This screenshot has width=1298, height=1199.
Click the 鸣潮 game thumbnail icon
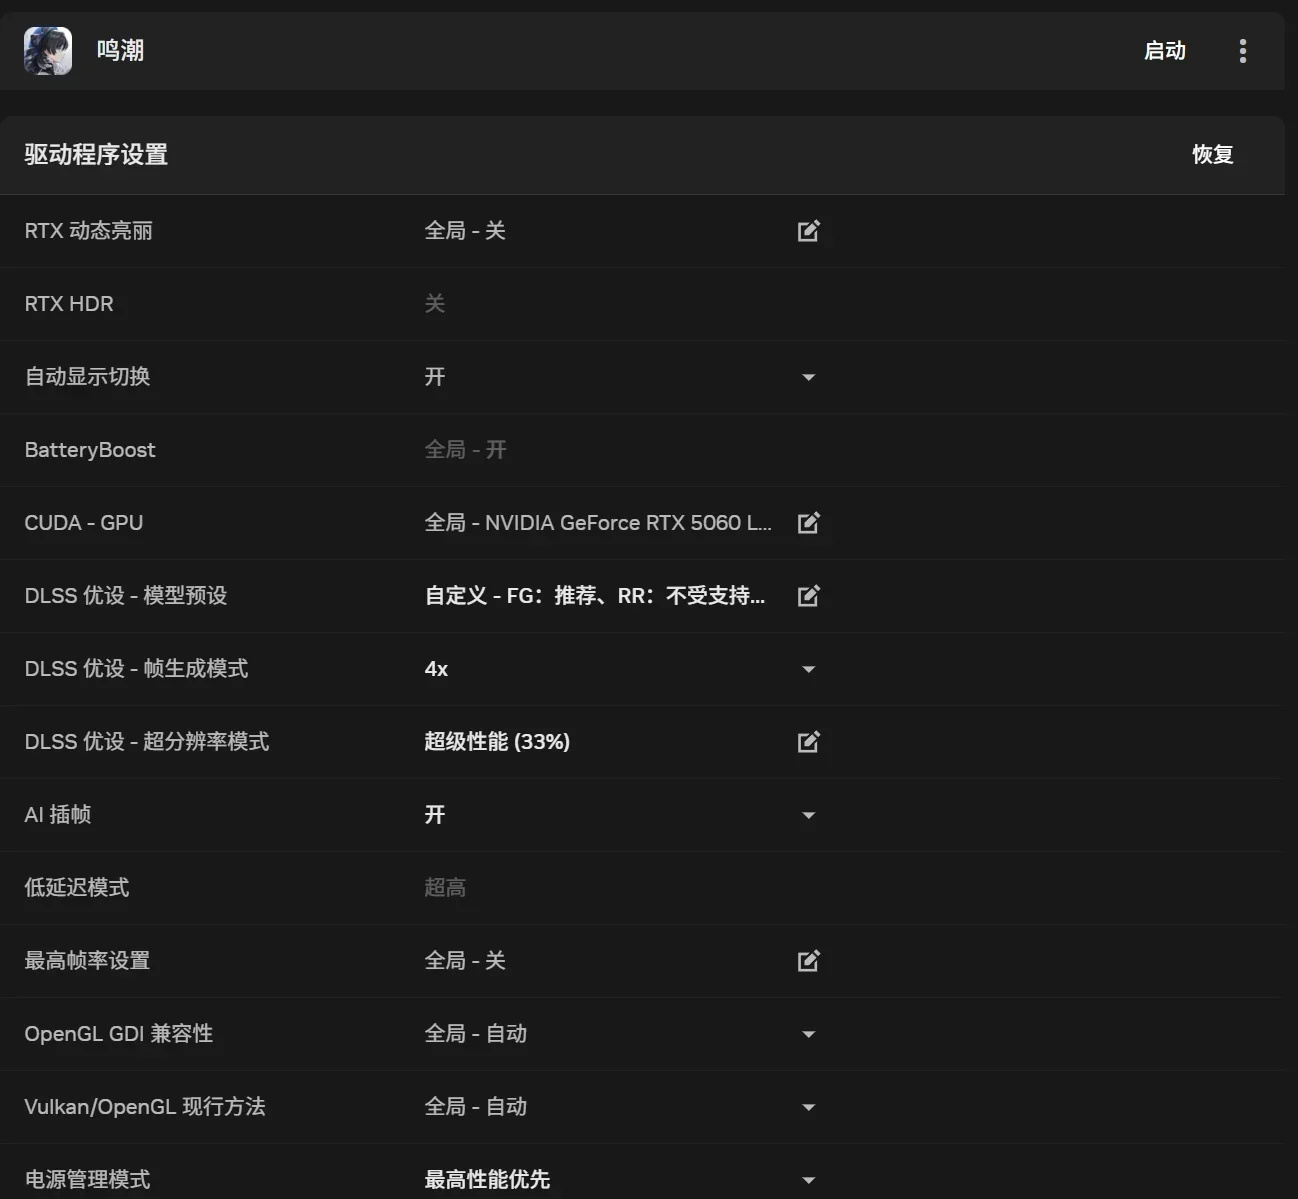pos(48,51)
